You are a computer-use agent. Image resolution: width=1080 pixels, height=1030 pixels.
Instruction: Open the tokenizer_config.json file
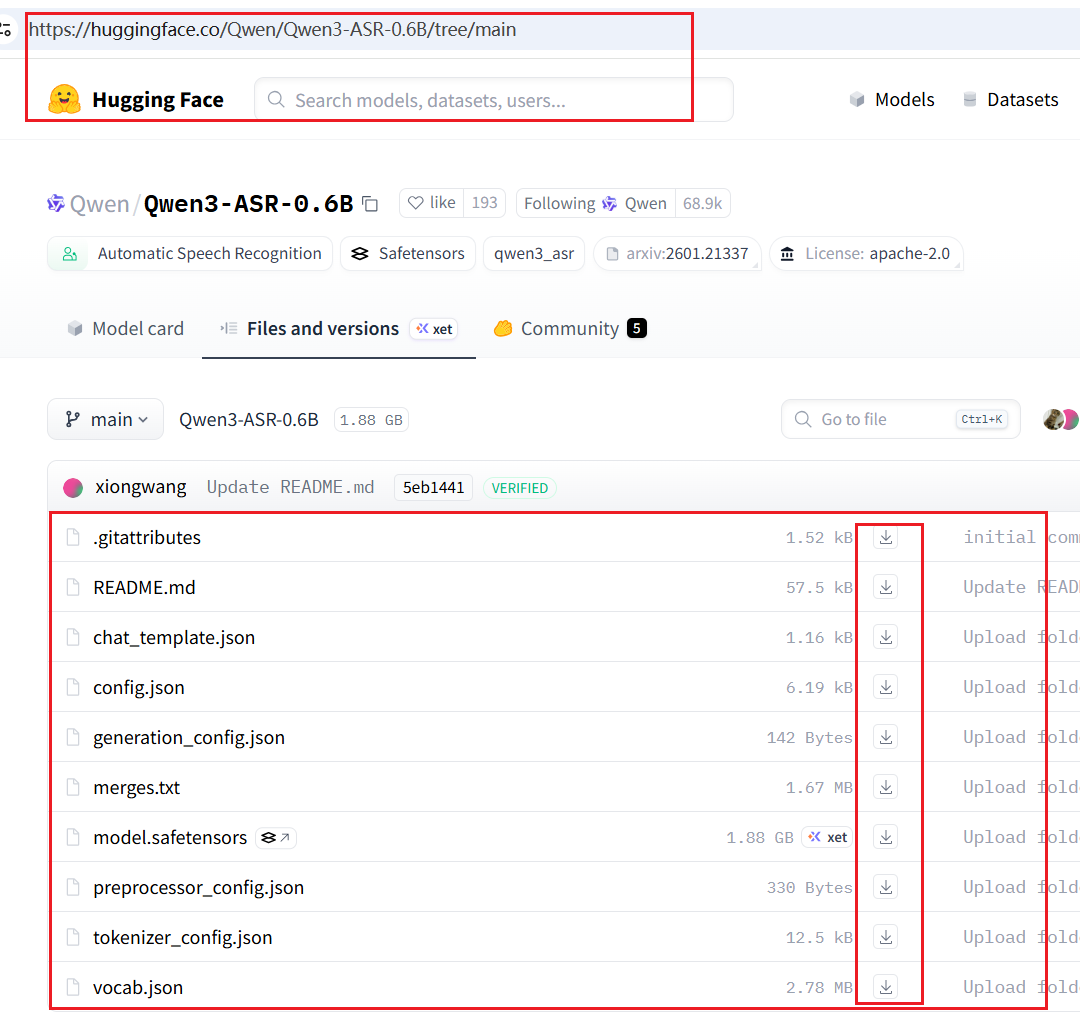(182, 937)
